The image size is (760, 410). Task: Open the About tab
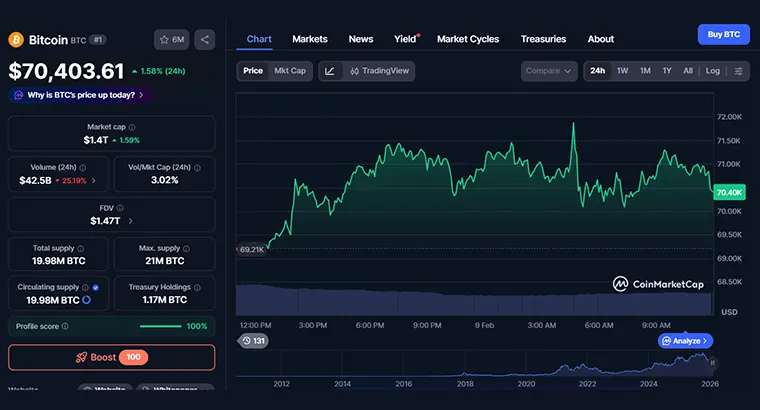tap(601, 39)
